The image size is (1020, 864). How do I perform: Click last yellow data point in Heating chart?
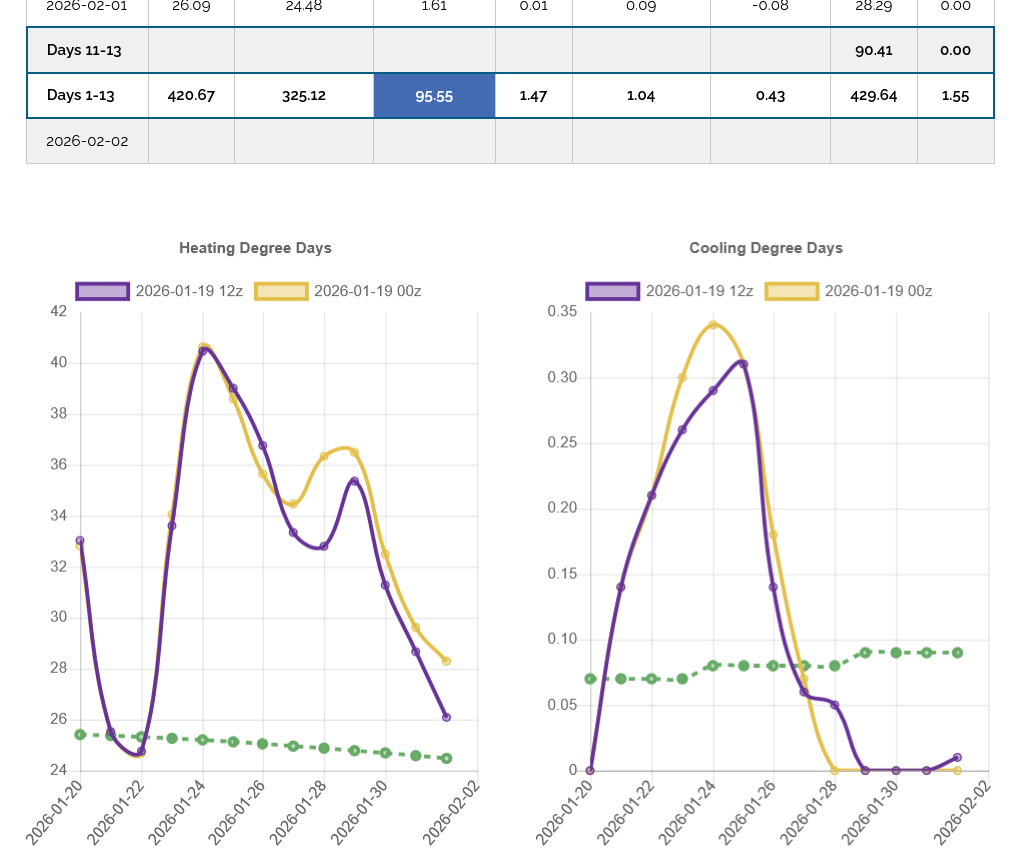point(446,661)
